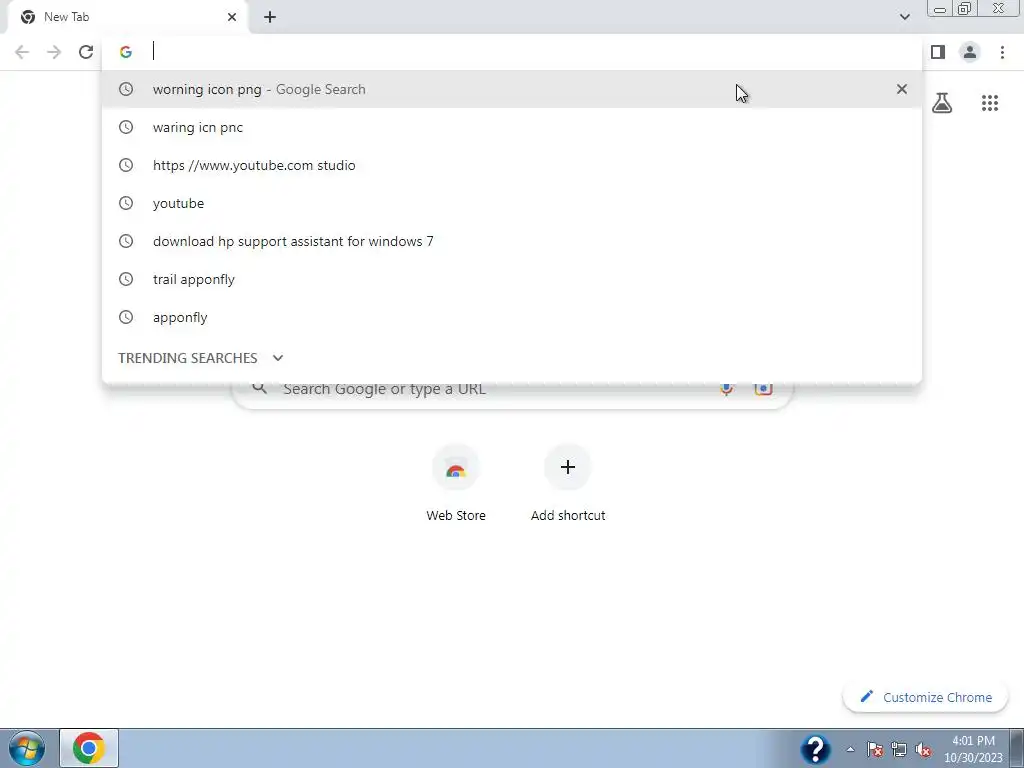Open Search Labs flask icon

pos(942,103)
